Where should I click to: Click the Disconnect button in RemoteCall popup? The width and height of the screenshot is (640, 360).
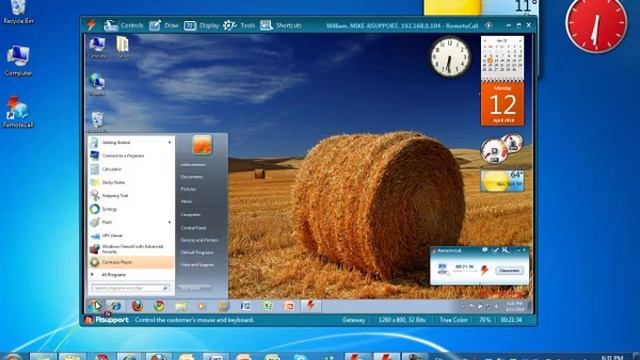coord(509,270)
